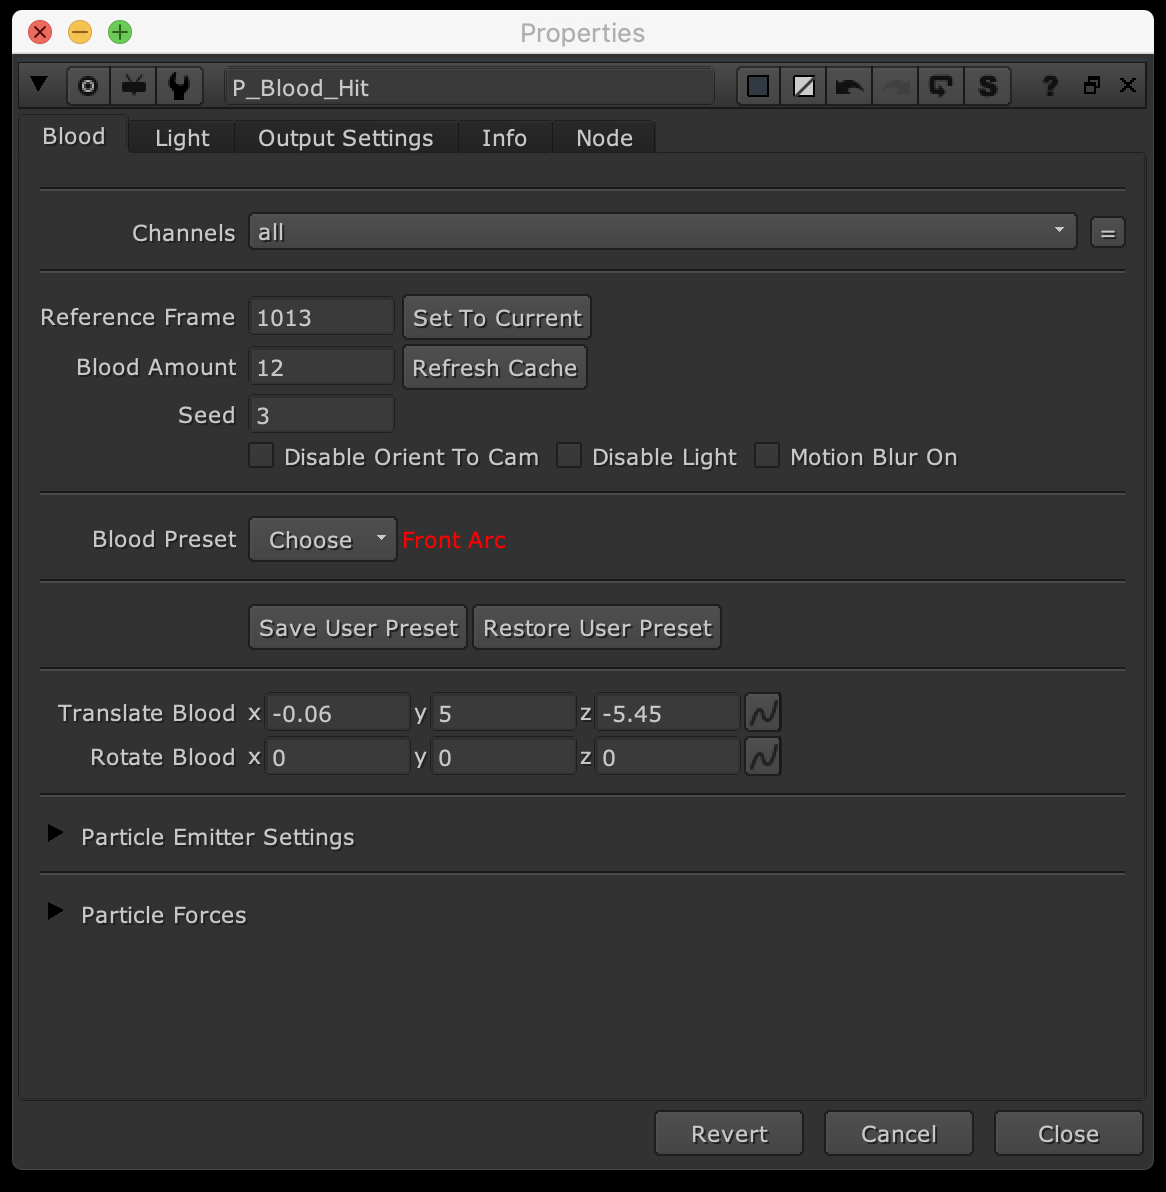Open node help with question mark icon

(1049, 87)
